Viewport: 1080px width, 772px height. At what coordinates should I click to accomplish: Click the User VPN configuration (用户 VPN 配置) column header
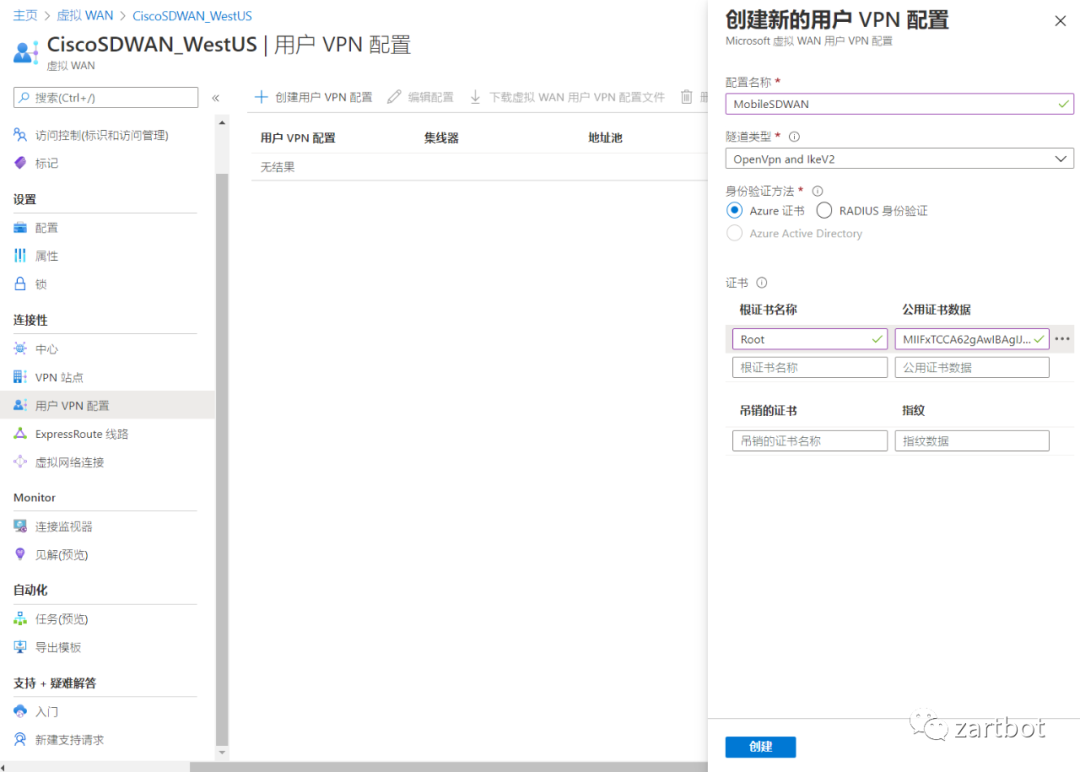[x=298, y=138]
